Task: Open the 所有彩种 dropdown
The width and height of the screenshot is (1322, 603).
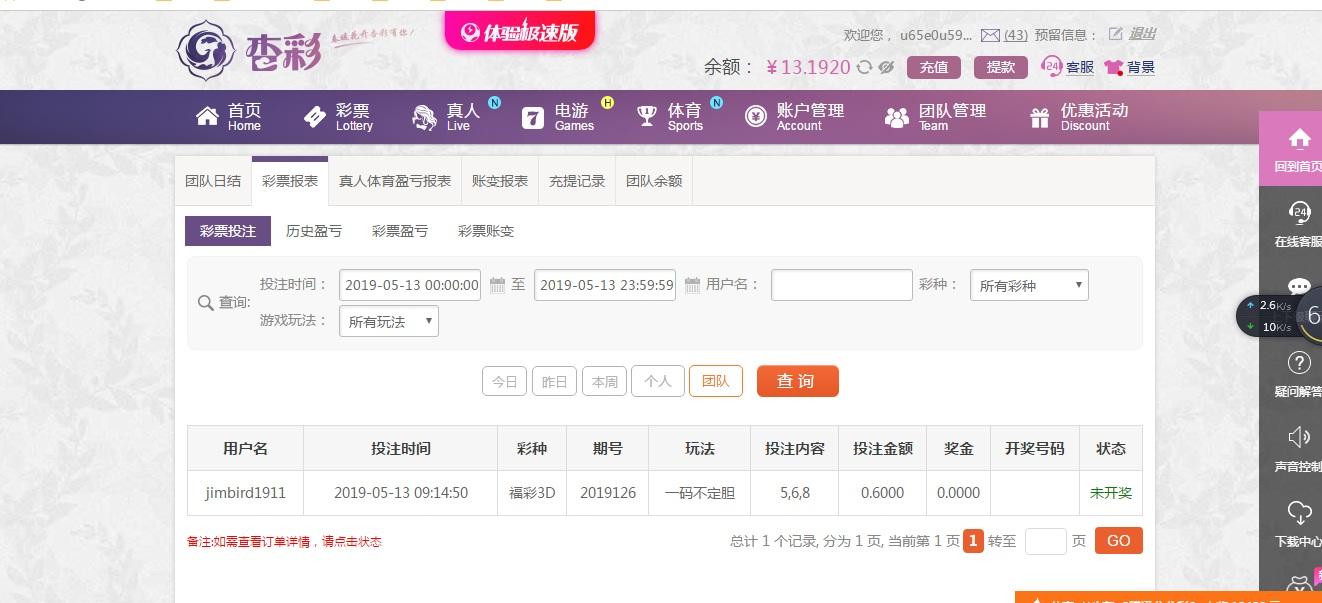Action: coord(1029,285)
